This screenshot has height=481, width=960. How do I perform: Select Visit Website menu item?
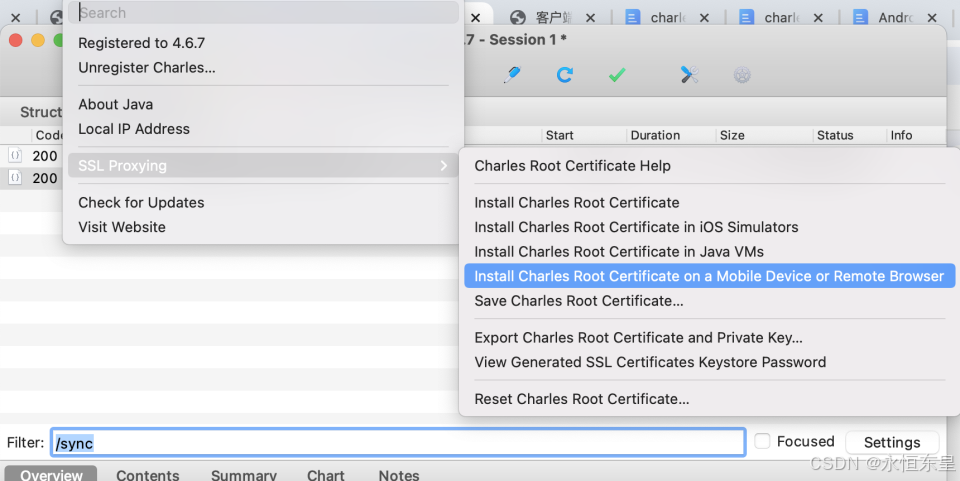coord(122,226)
